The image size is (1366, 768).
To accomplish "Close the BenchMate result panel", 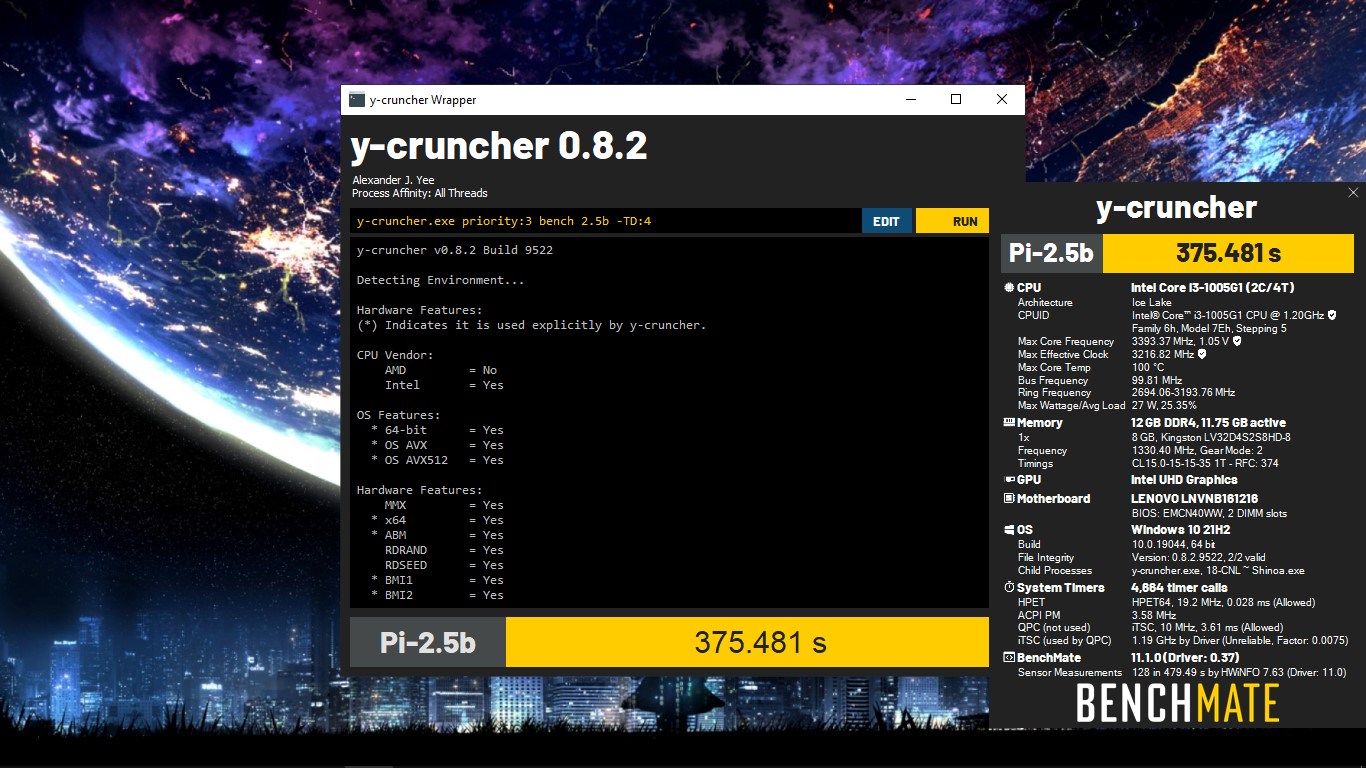I will [1353, 193].
